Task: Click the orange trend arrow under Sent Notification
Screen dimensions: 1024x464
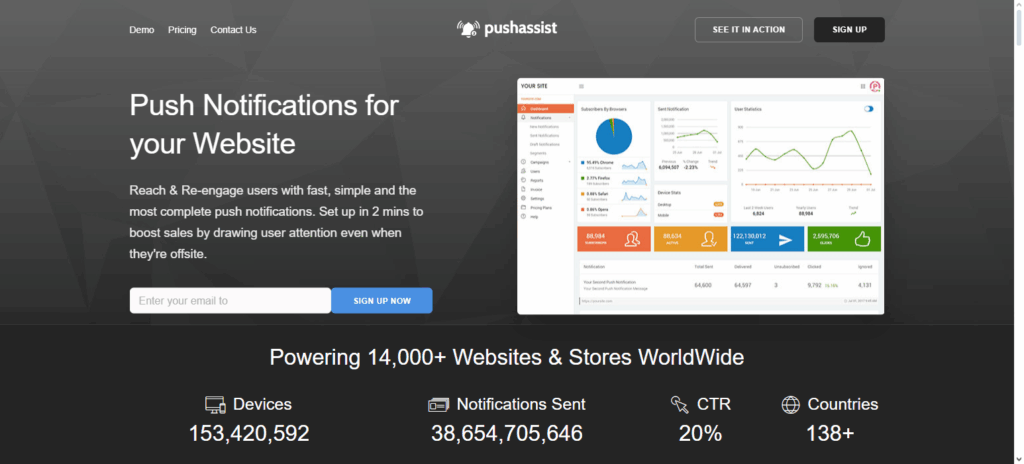Action: 712,167
